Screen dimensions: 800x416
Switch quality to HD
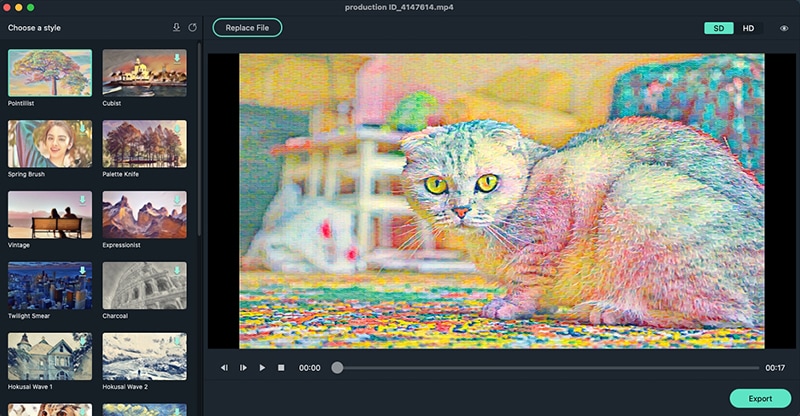pos(748,28)
